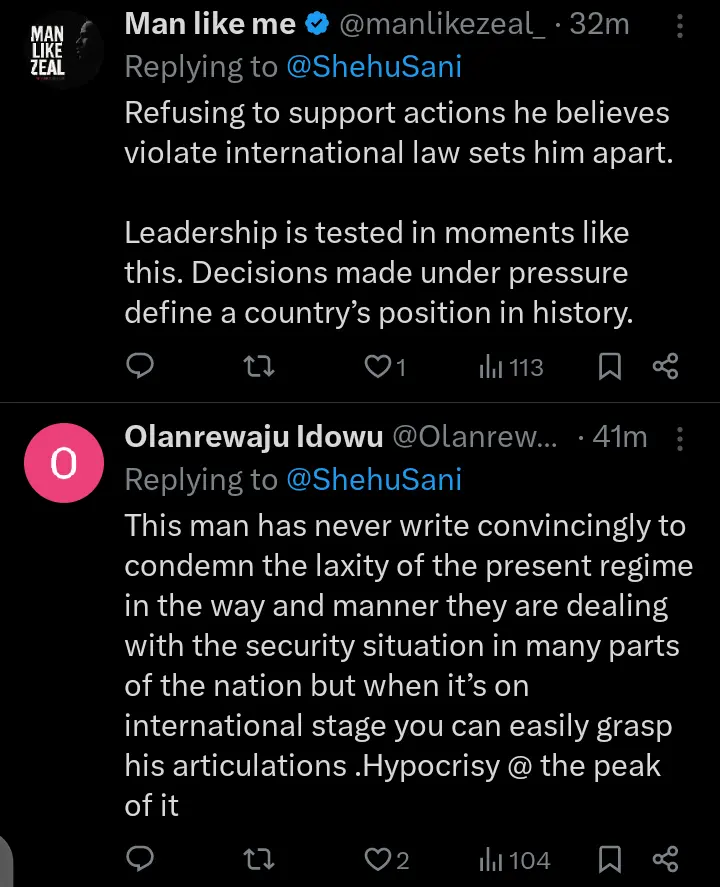
Task: Open the Man Like Zeal profile picture
Action: [x=62, y=50]
